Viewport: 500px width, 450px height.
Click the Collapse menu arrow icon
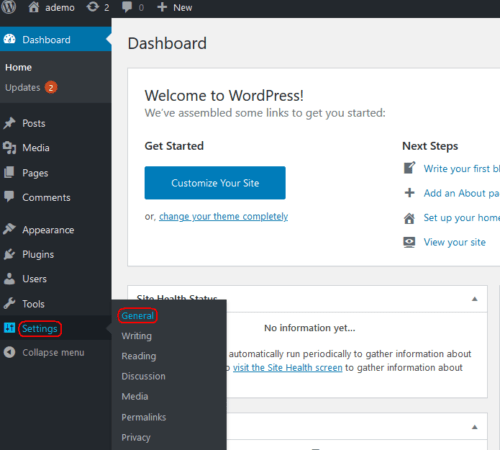9,352
